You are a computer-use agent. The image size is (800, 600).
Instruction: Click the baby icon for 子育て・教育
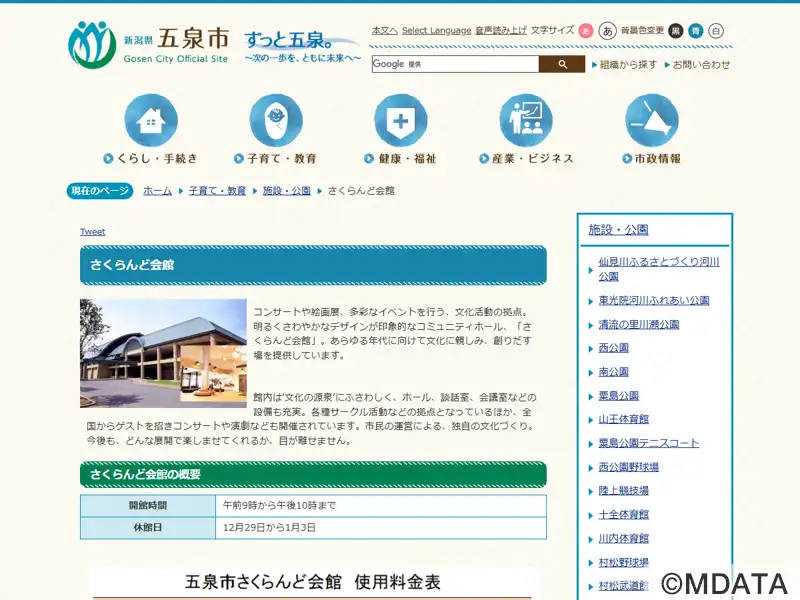pyautogui.click(x=276, y=120)
